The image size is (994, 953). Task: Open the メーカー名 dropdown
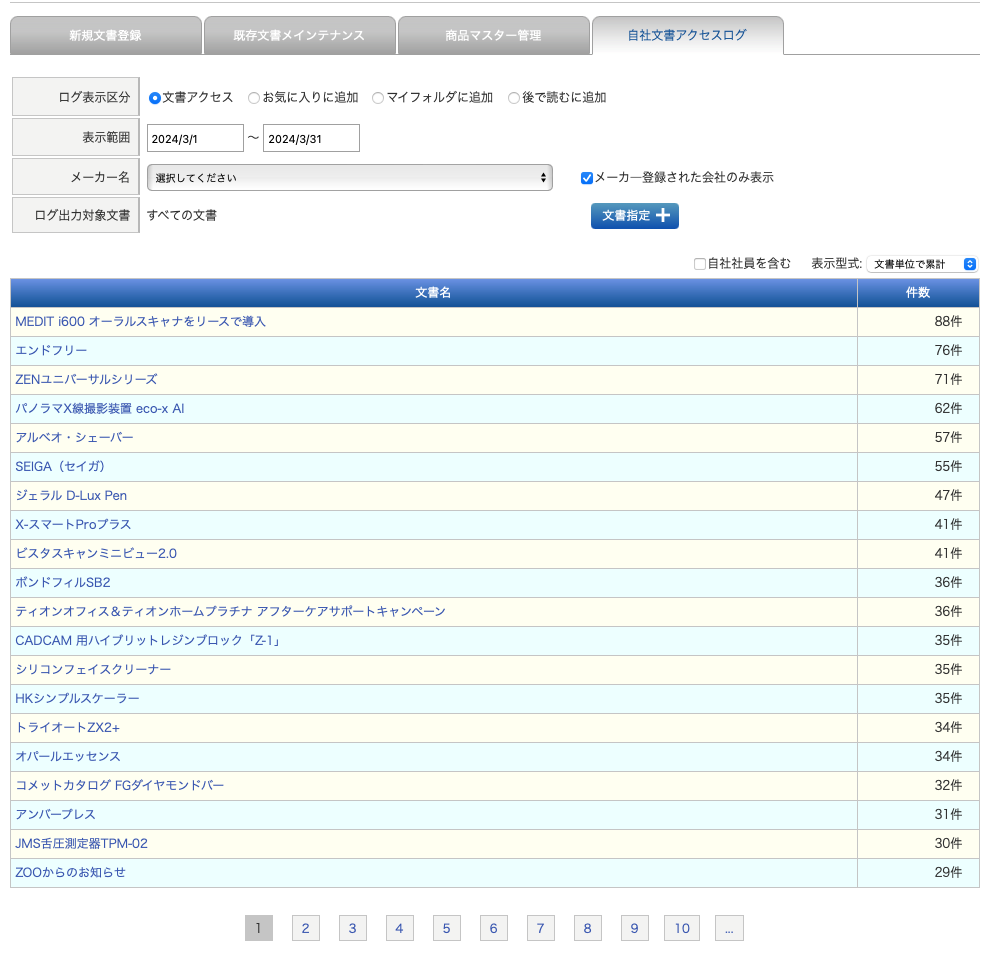[x=350, y=178]
